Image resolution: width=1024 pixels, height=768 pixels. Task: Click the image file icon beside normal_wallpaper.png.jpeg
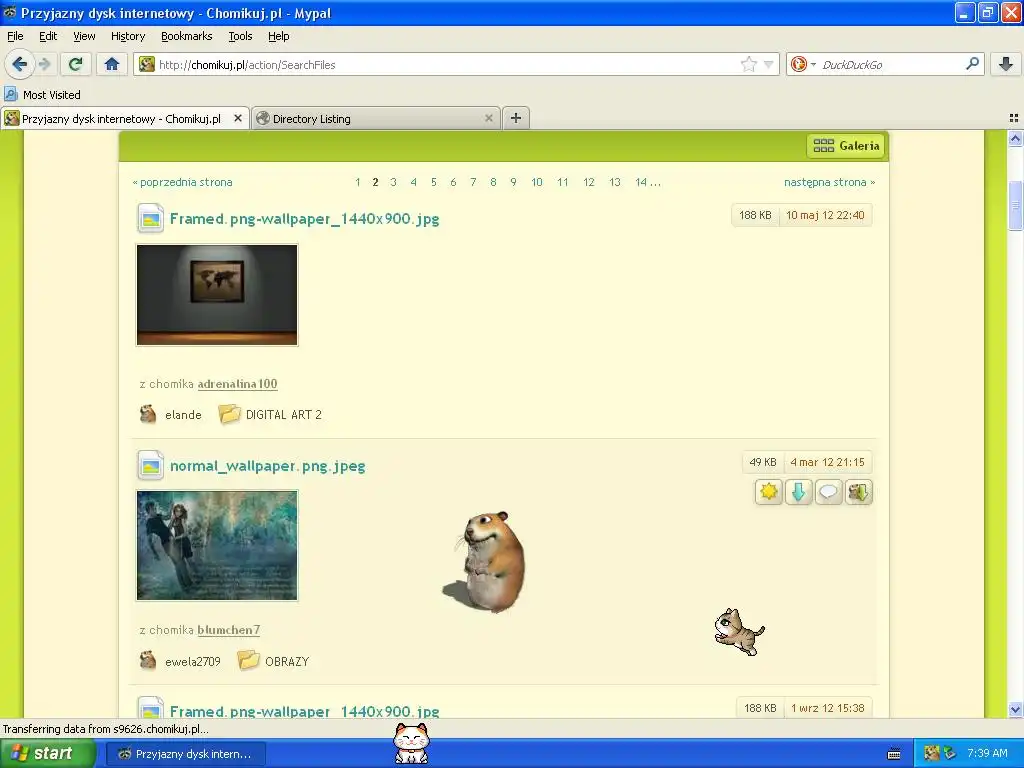point(150,466)
